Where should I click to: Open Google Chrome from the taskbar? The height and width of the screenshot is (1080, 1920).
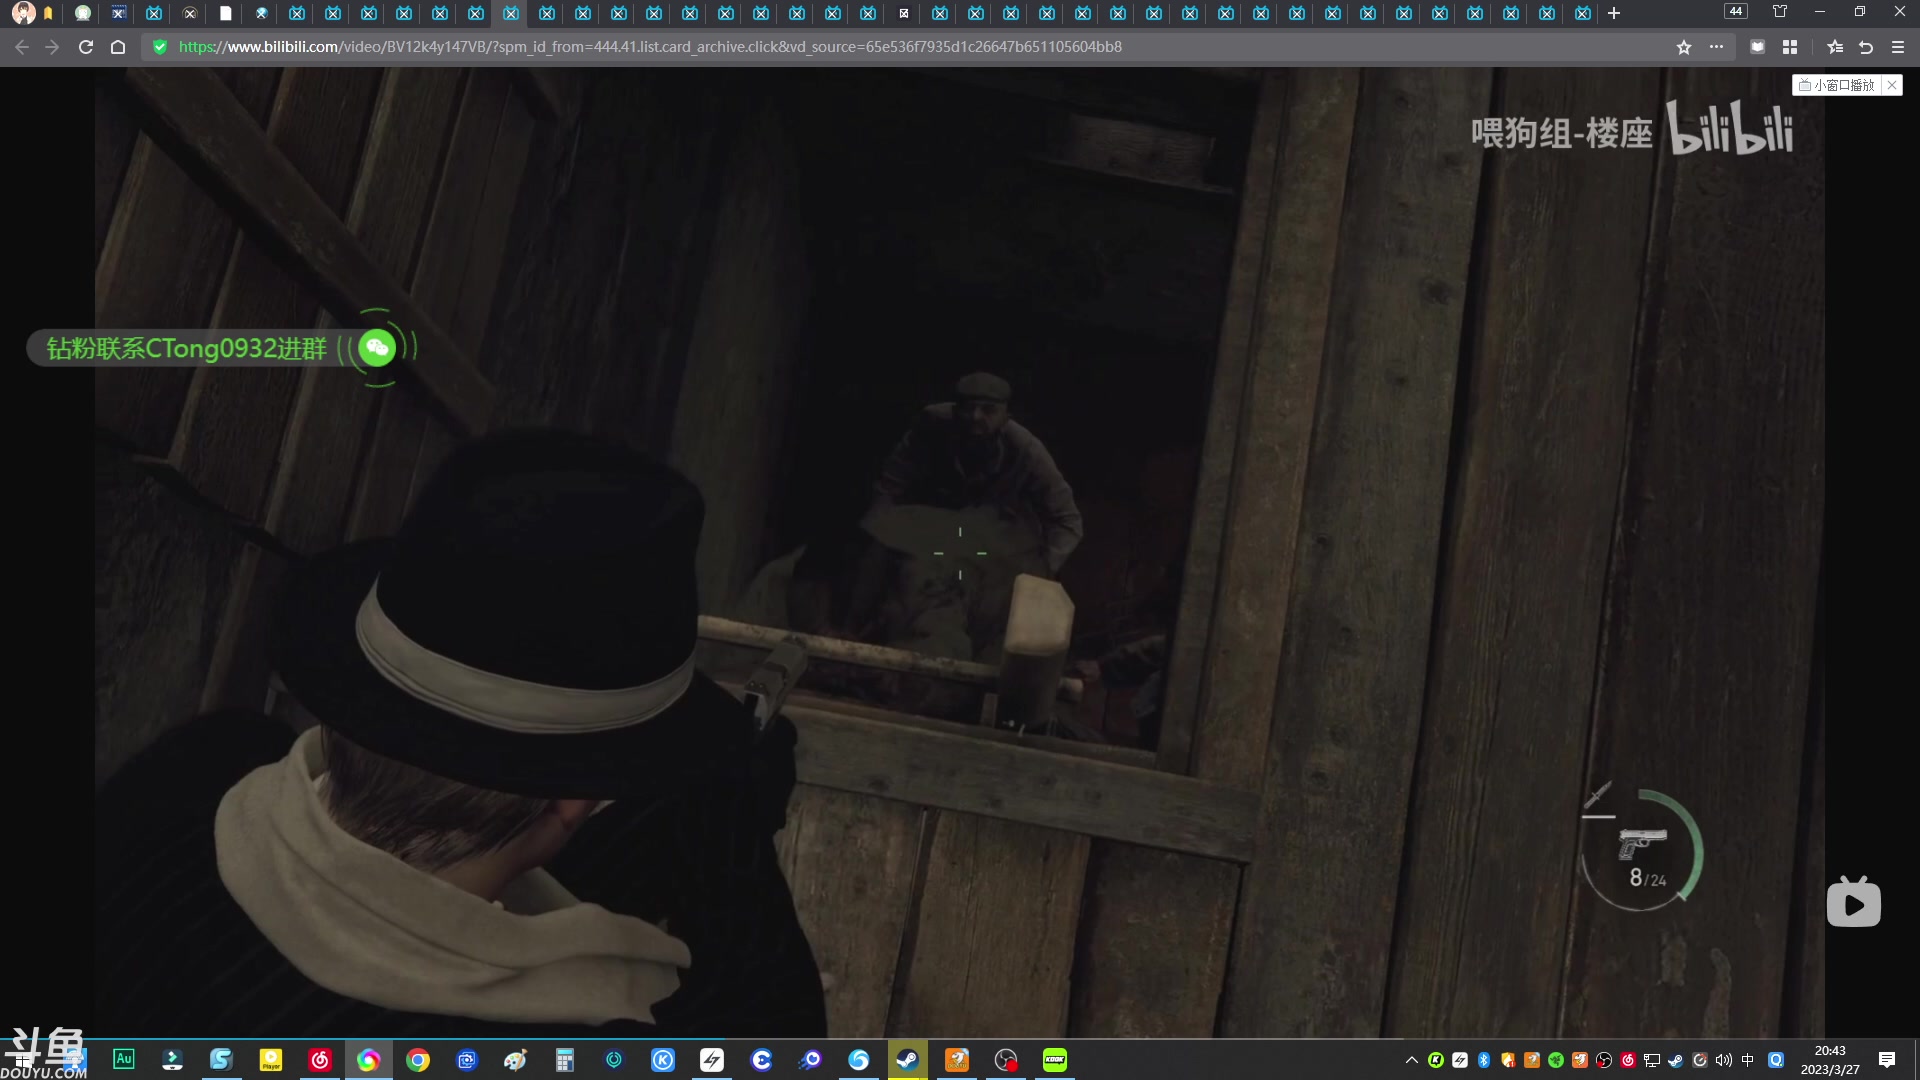[418, 1059]
